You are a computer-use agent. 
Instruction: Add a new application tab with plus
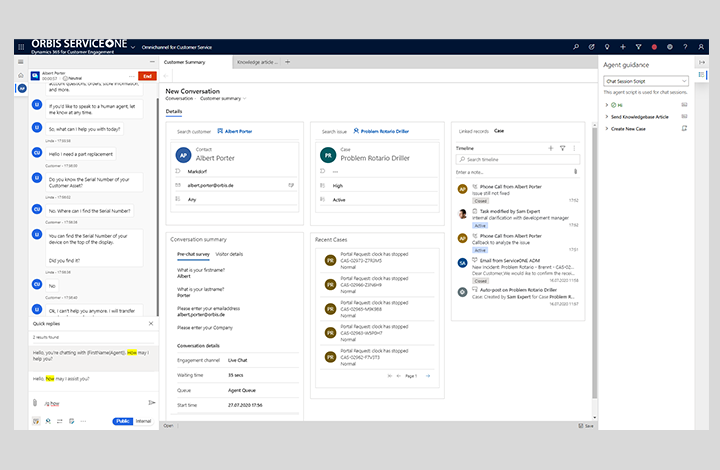(287, 62)
